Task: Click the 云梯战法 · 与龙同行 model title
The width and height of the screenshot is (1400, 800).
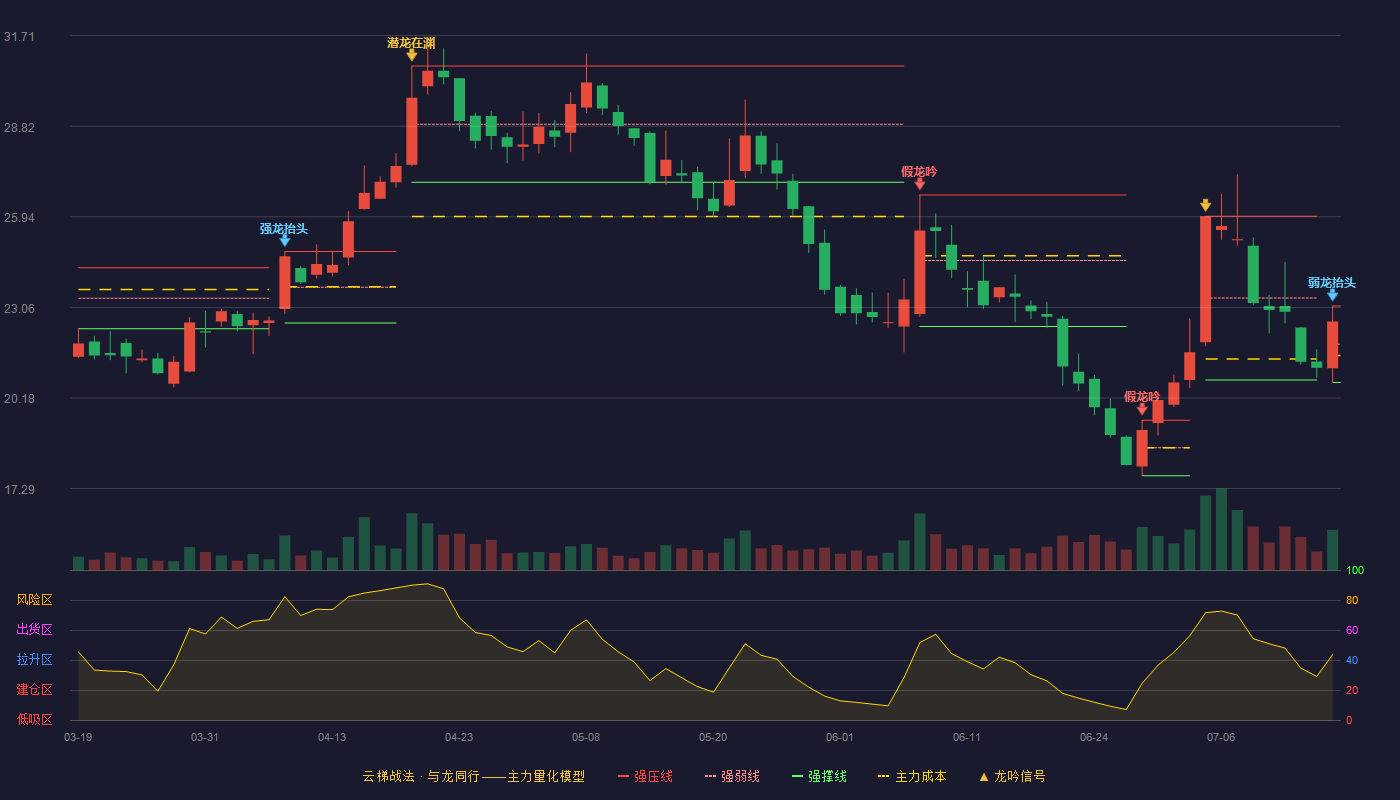Action: [474, 776]
